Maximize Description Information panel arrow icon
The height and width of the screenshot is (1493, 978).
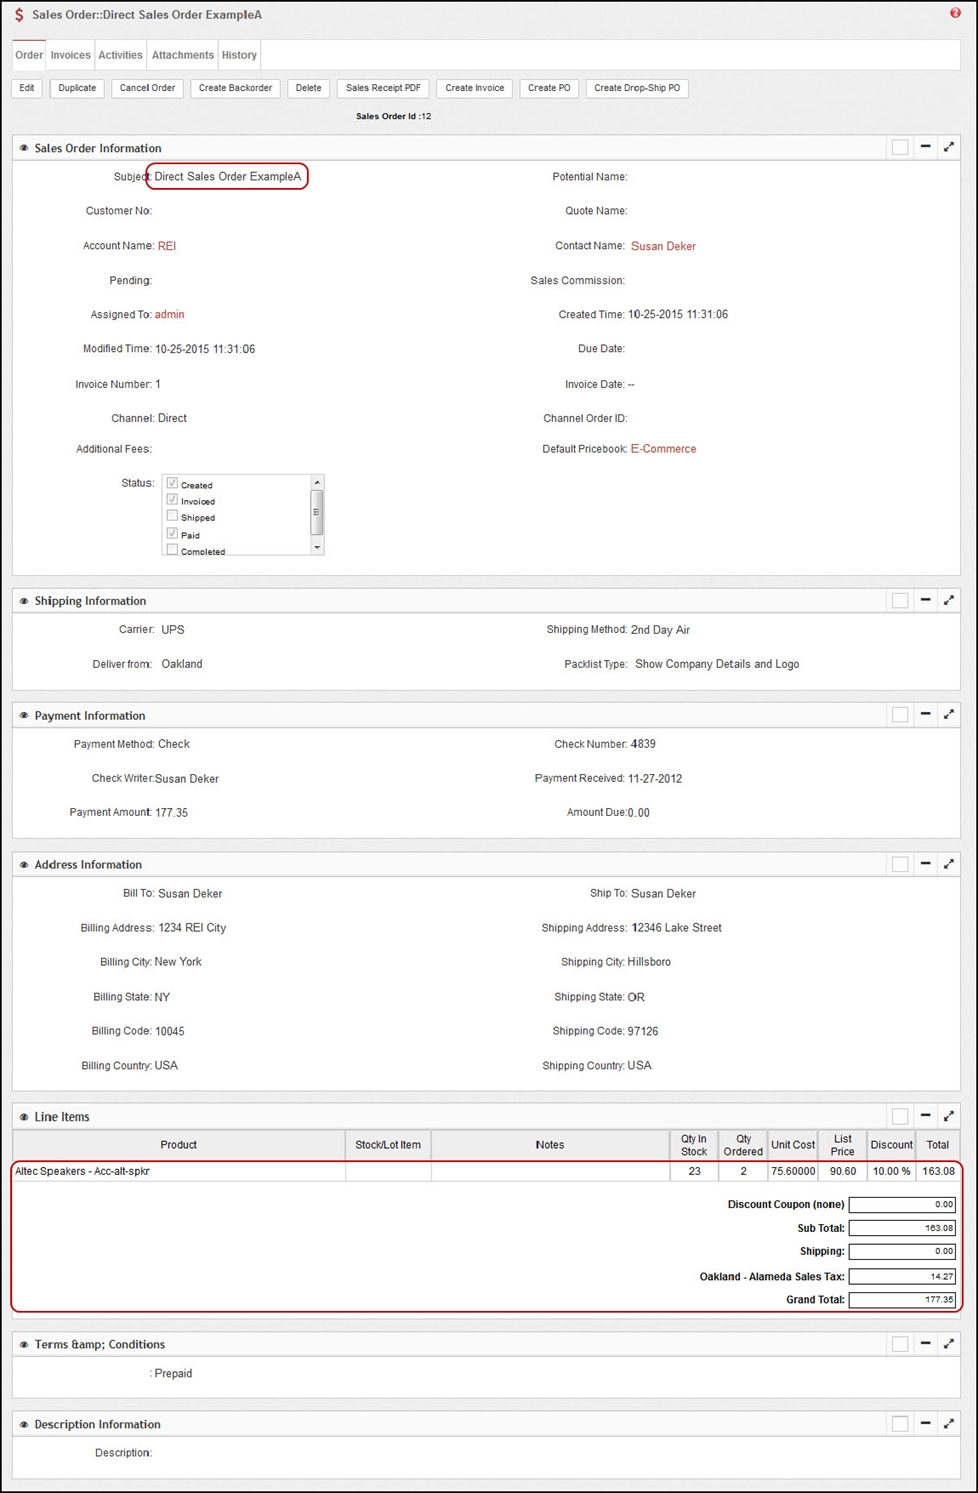tap(949, 1423)
